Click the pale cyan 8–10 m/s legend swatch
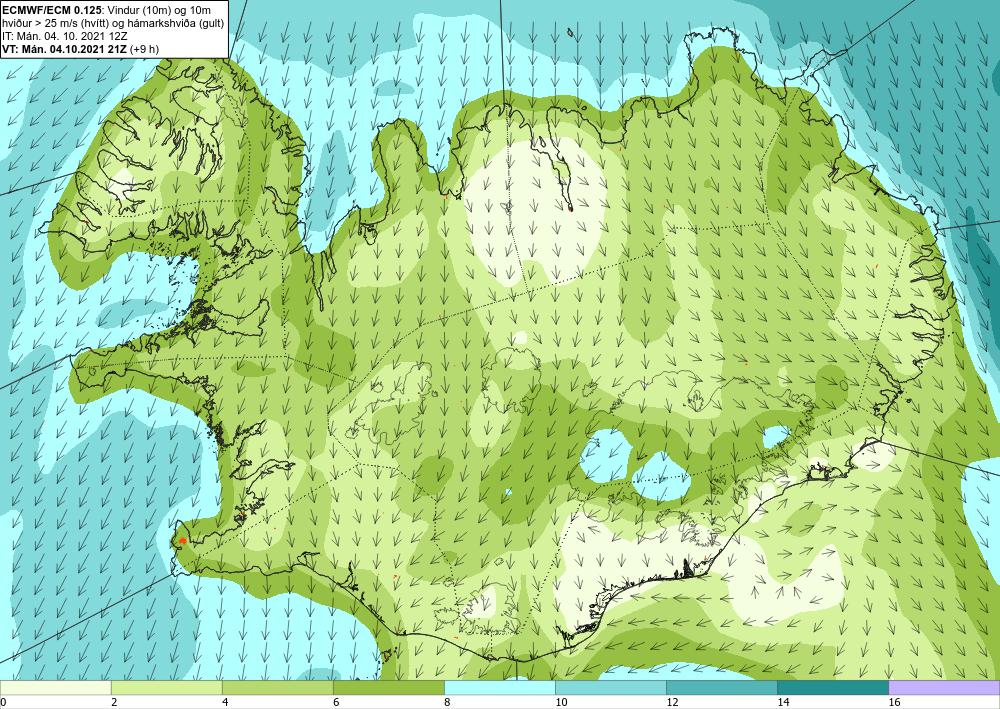The width and height of the screenshot is (1000, 709). (x=499, y=688)
